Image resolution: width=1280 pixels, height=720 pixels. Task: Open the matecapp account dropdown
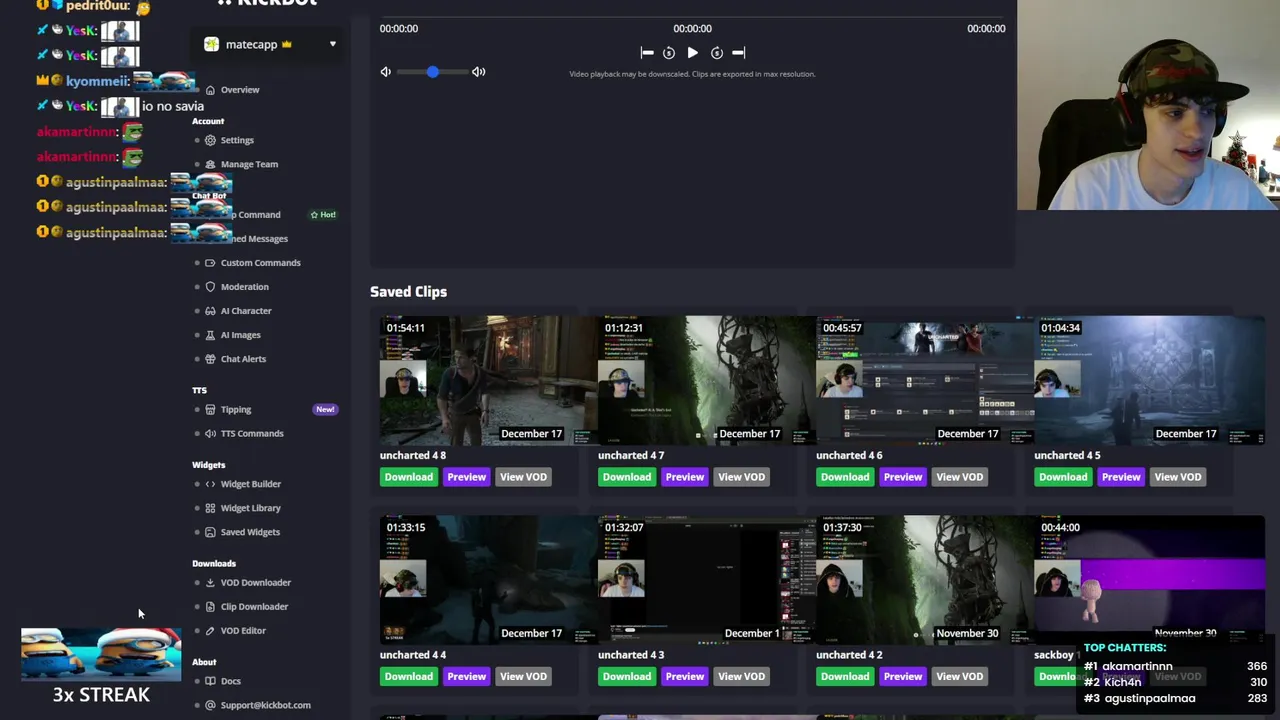coord(269,44)
